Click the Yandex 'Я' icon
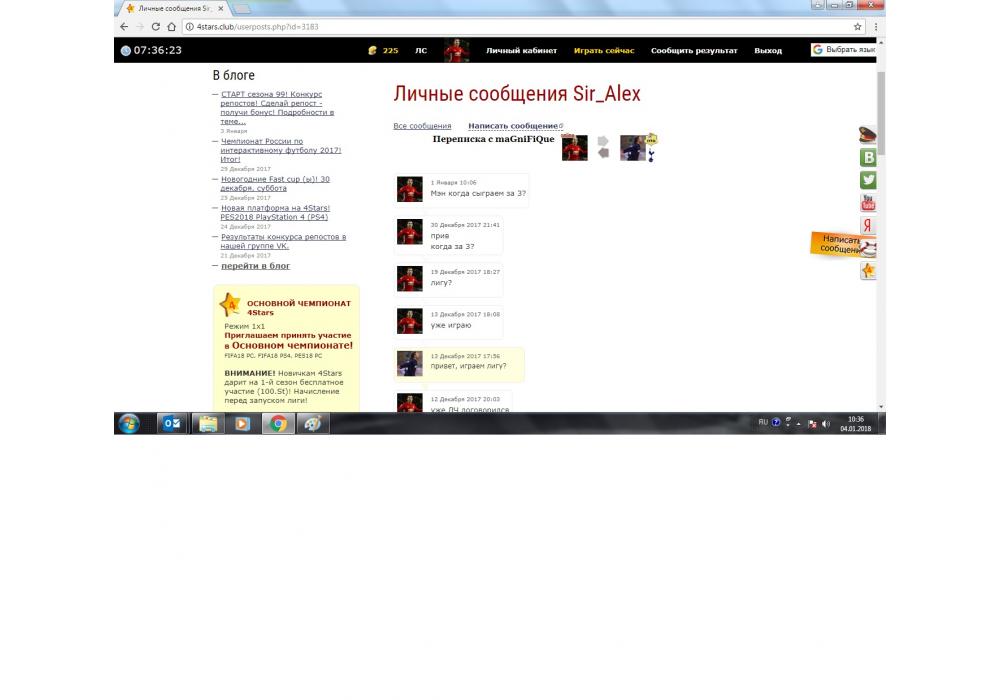 (x=868, y=226)
